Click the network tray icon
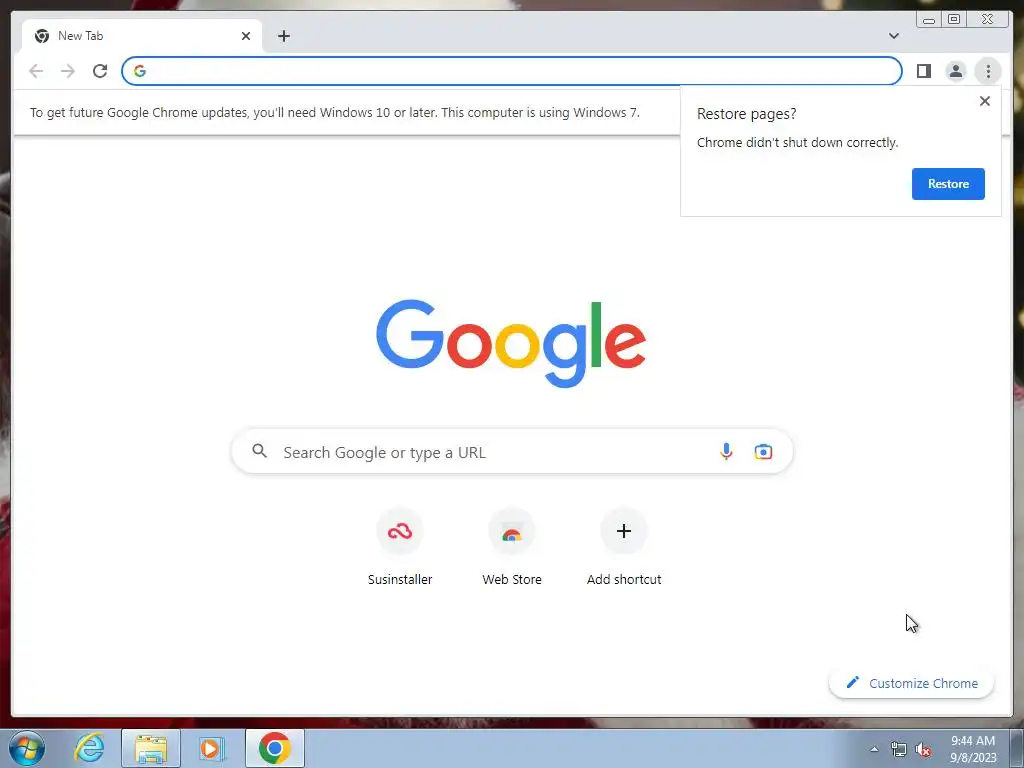The height and width of the screenshot is (768, 1024). pyautogui.click(x=899, y=749)
